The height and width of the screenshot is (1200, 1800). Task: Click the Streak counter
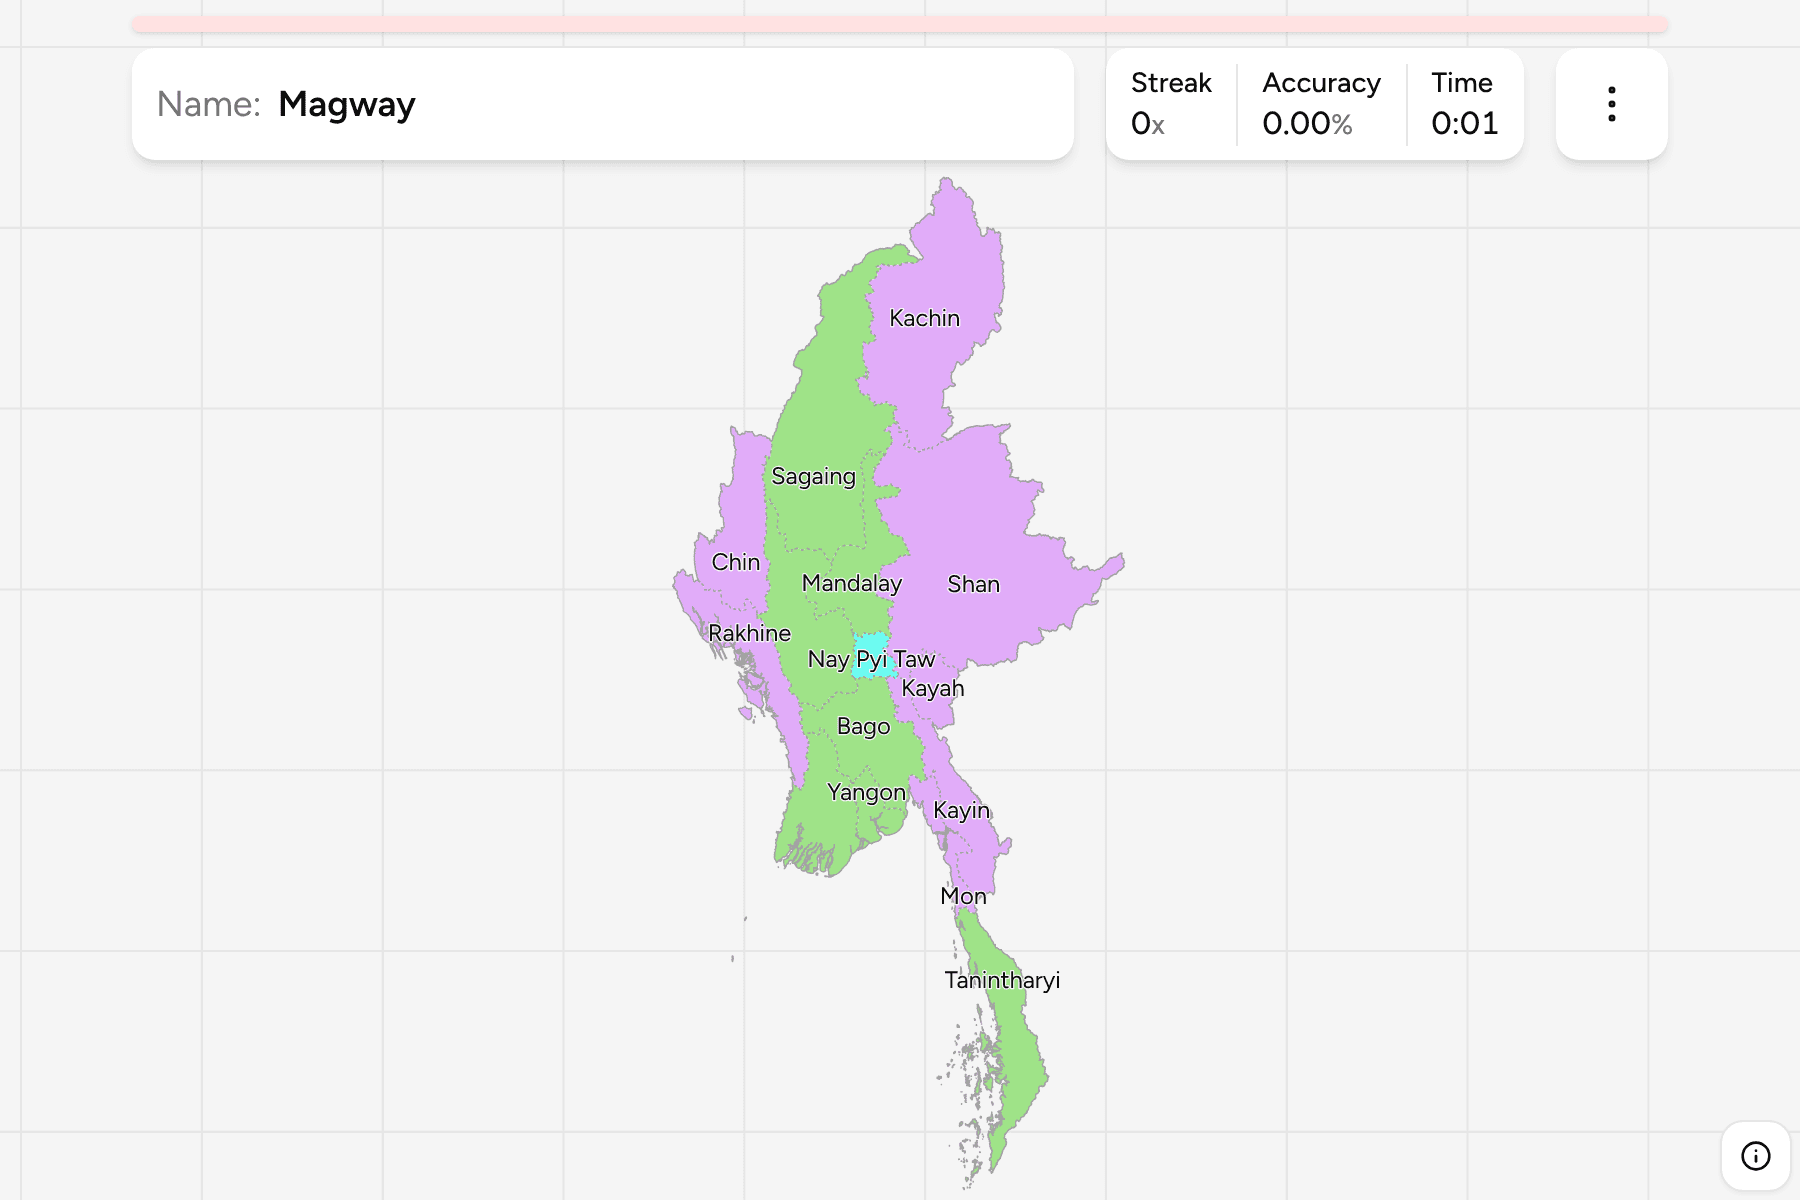coord(1170,104)
